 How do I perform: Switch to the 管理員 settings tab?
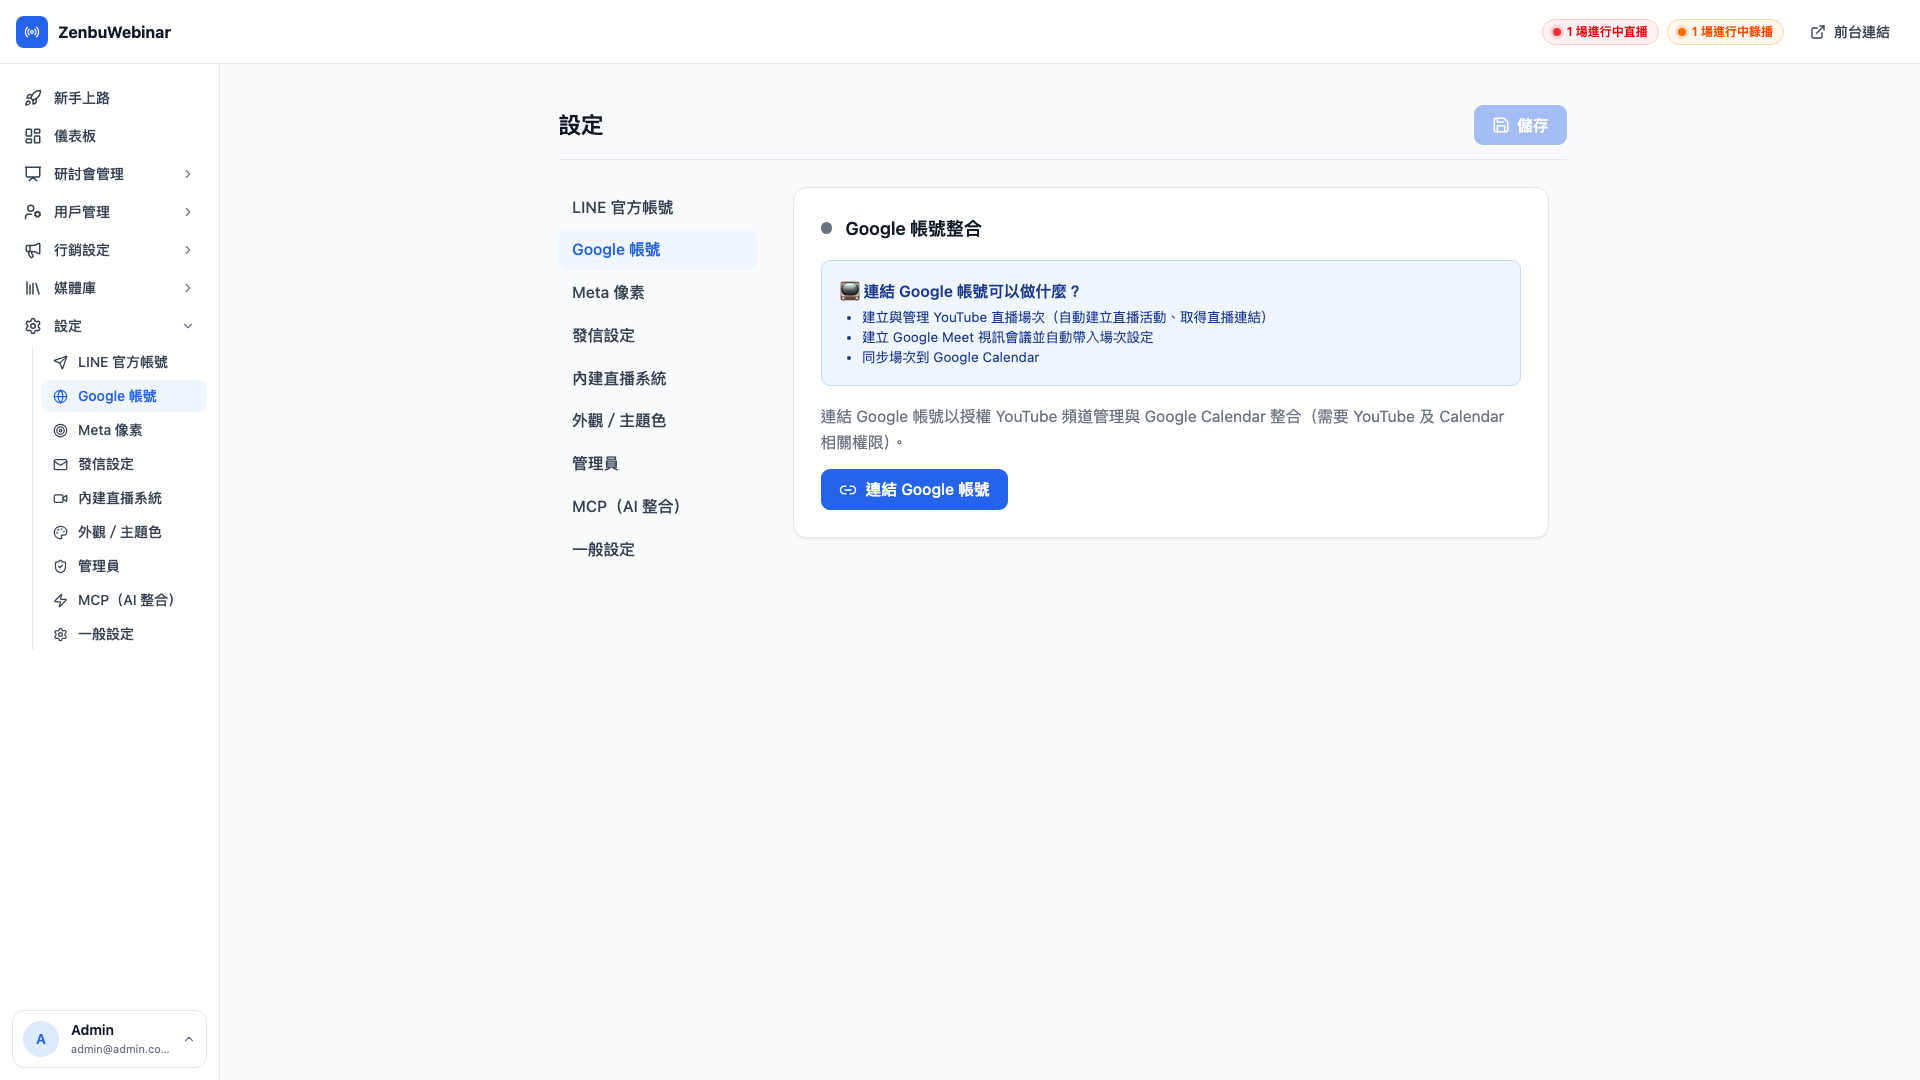[658, 464]
